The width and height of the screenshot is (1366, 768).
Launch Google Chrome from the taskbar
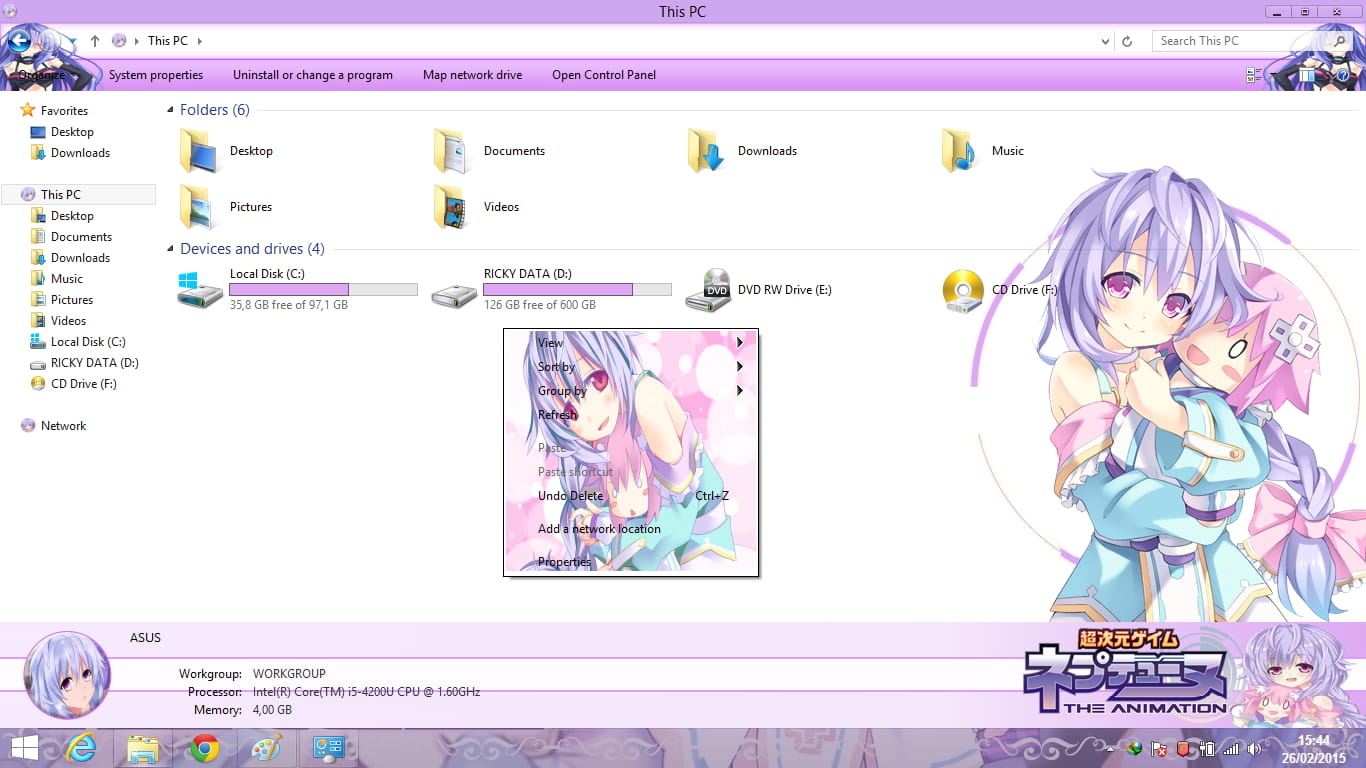[205, 748]
